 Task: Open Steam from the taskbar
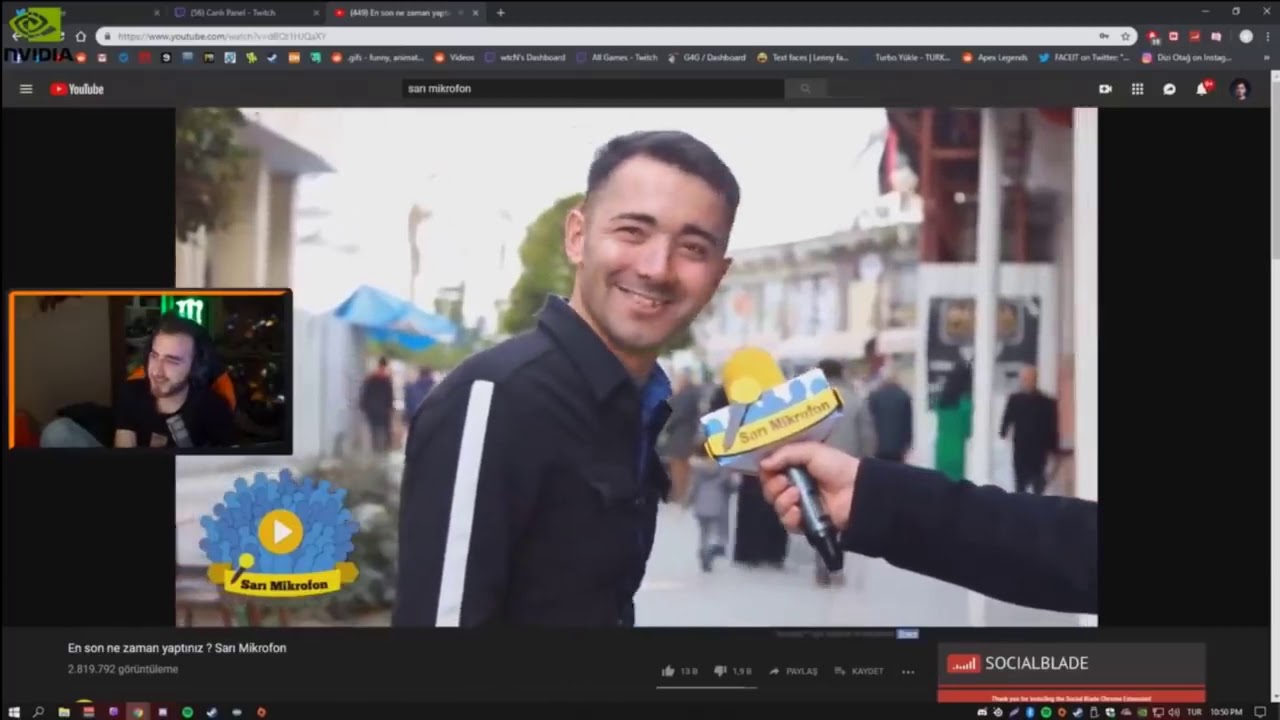click(x=211, y=712)
